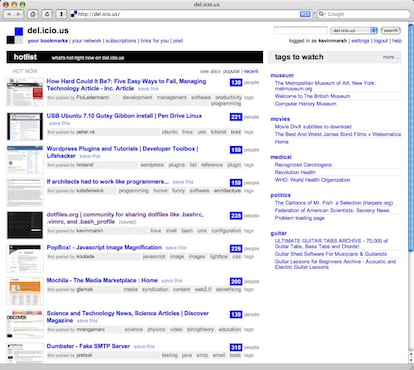Click the wordpress tag on the Wordpress Plugins entry

152,165
